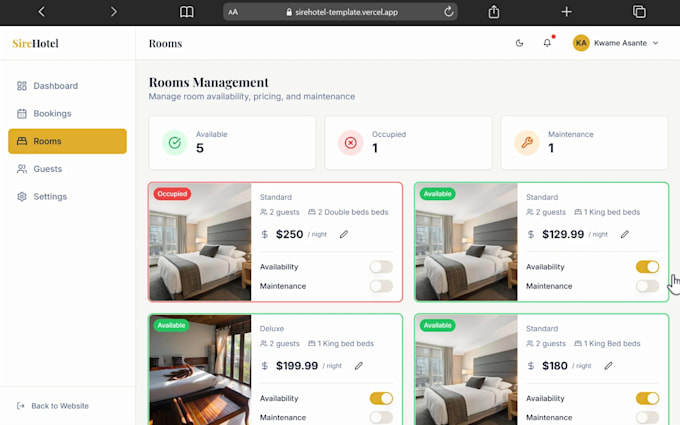The image size is (680, 425).
Task: Click the Occupied badge on the $250 room
Action: (172, 194)
